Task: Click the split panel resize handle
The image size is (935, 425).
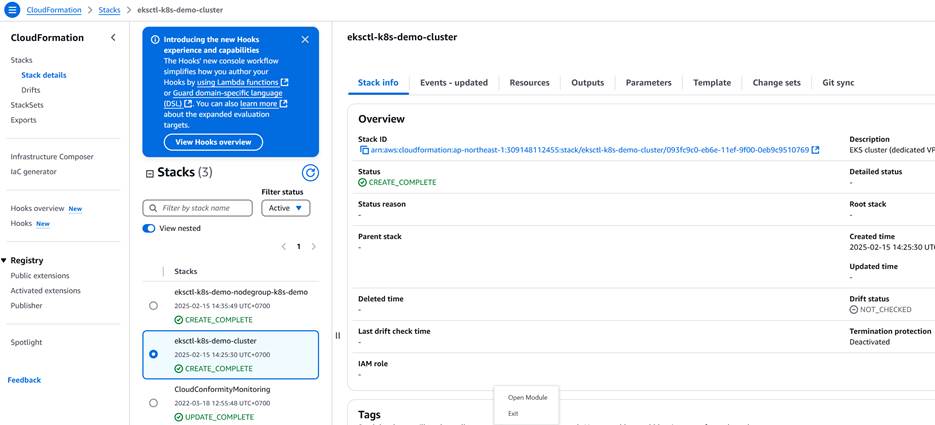Action: pyautogui.click(x=338, y=336)
